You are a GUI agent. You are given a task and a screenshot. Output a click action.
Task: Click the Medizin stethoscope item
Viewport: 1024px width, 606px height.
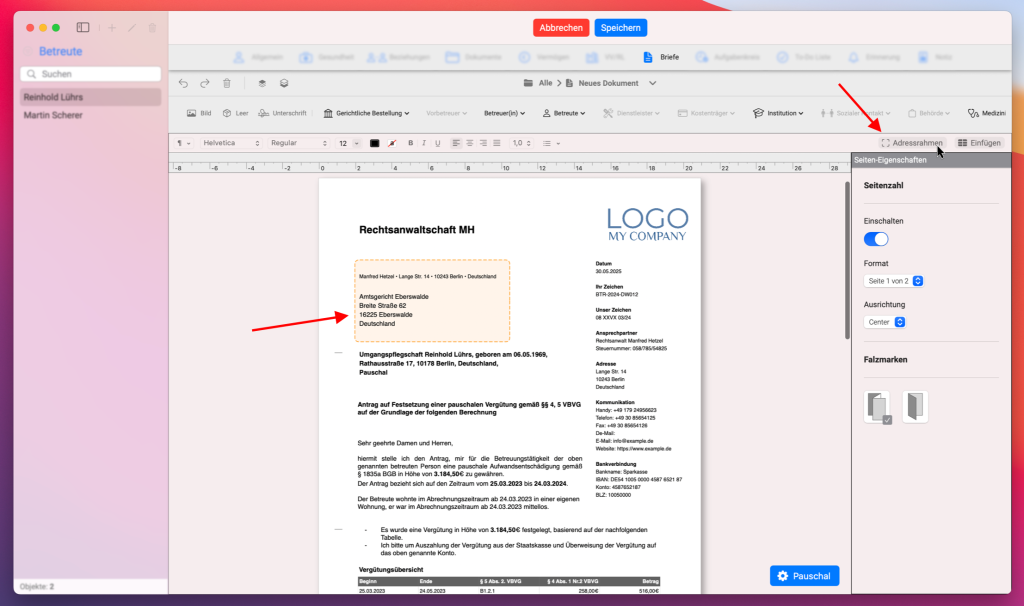click(987, 113)
